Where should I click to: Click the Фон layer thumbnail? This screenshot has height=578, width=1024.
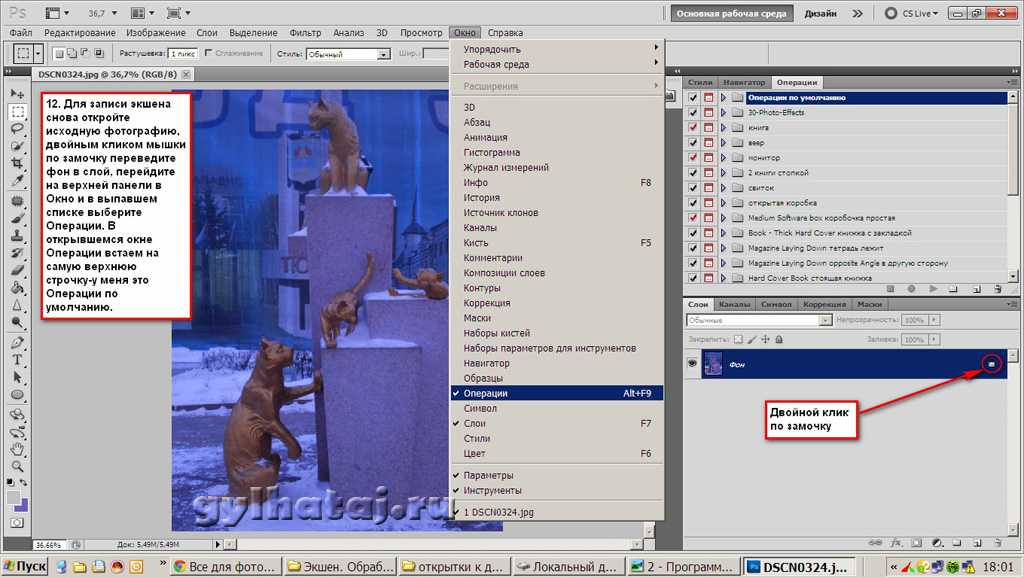click(714, 365)
